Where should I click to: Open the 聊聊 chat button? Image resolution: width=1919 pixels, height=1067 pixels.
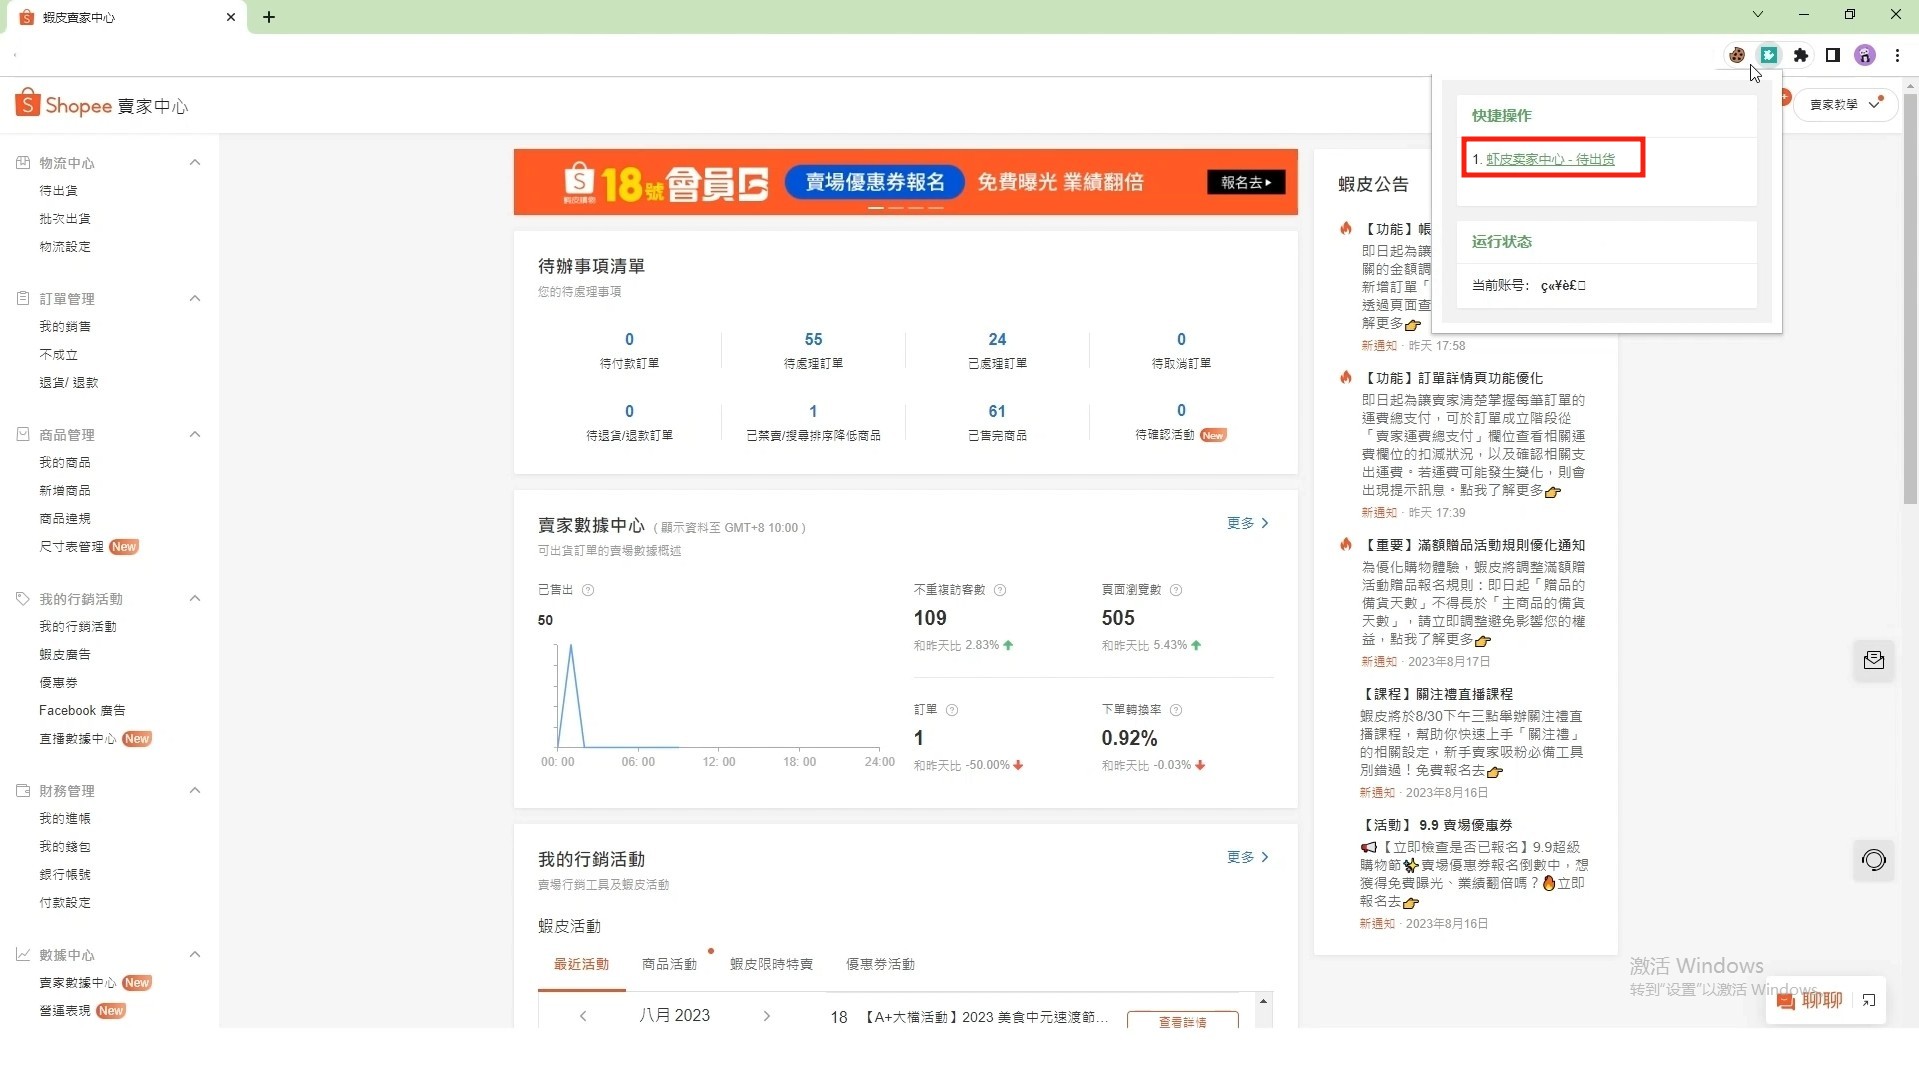1810,1000
